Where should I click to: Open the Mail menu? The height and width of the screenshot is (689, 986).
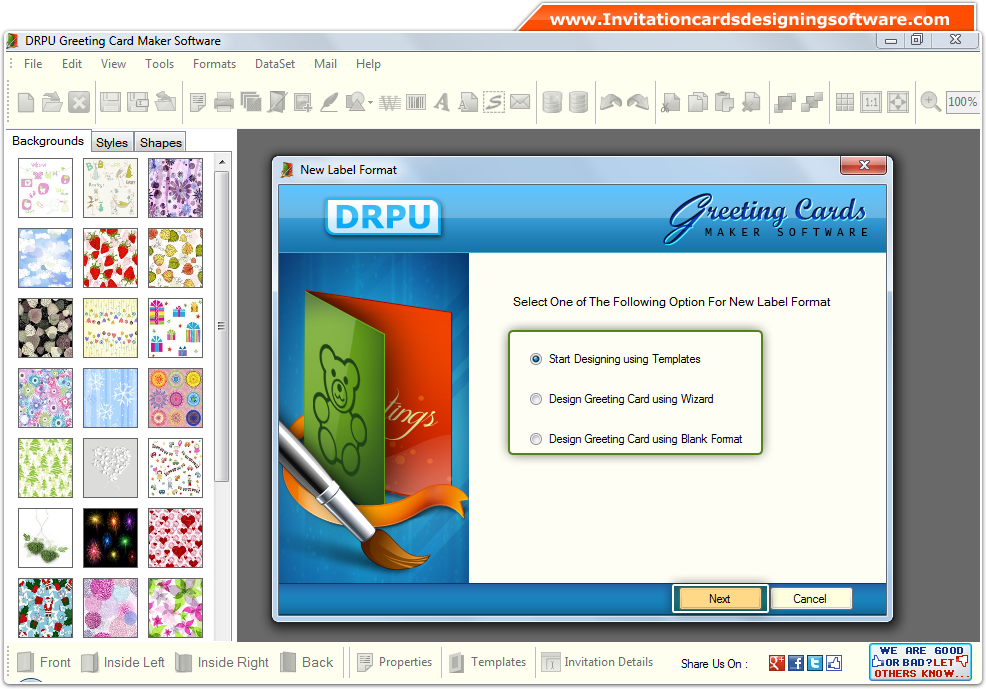pyautogui.click(x=325, y=64)
